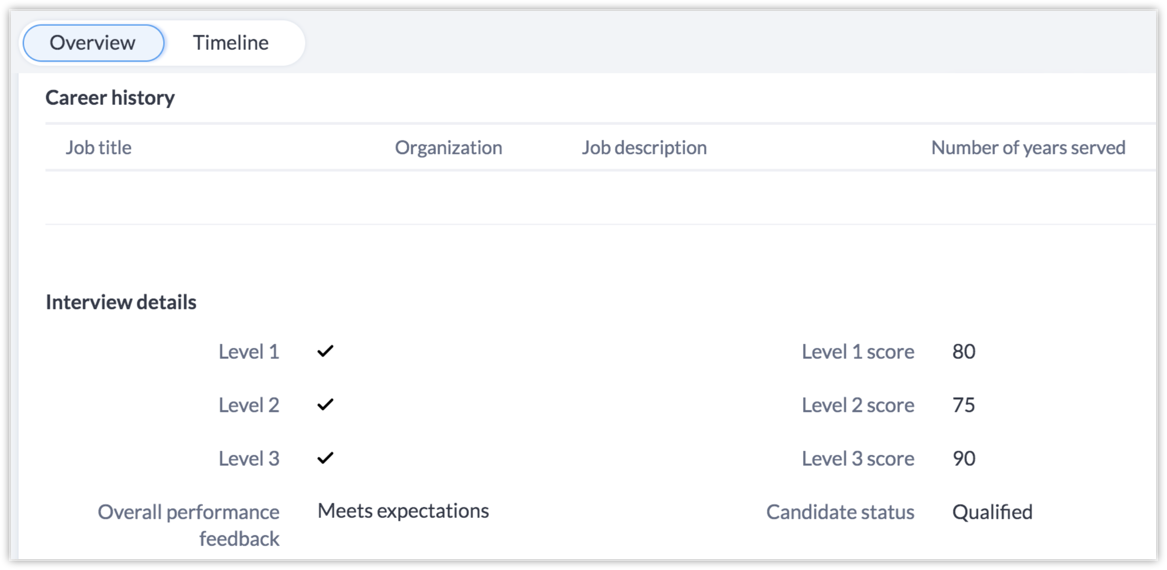Click the Candidate status label

click(x=840, y=512)
